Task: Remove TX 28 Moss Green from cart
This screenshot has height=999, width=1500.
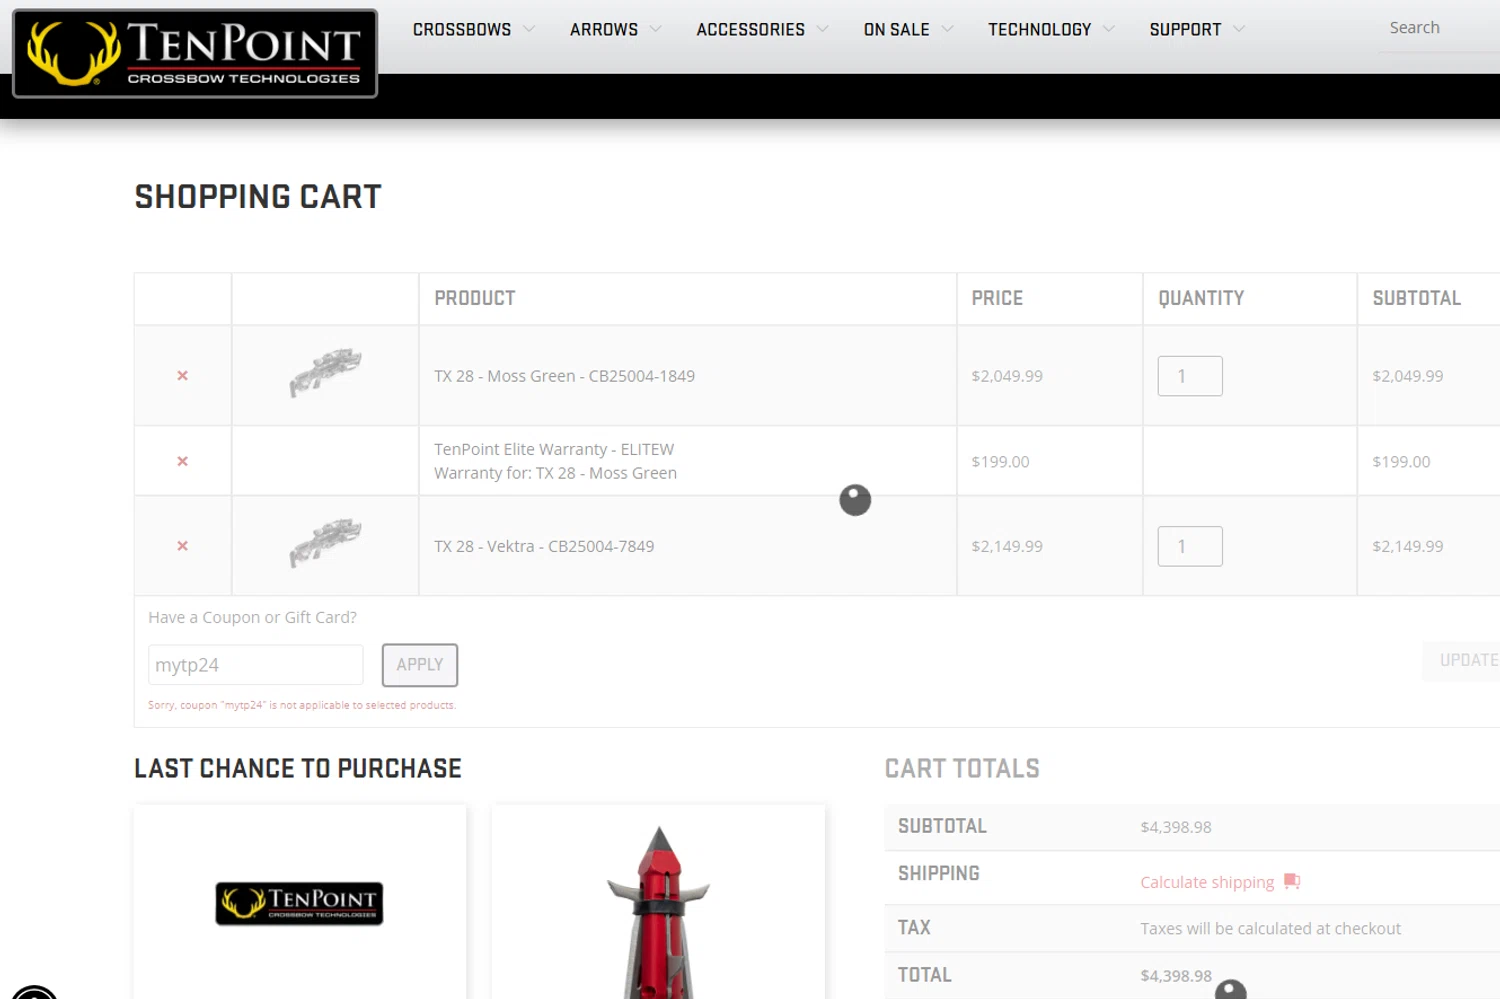Action: click(182, 376)
